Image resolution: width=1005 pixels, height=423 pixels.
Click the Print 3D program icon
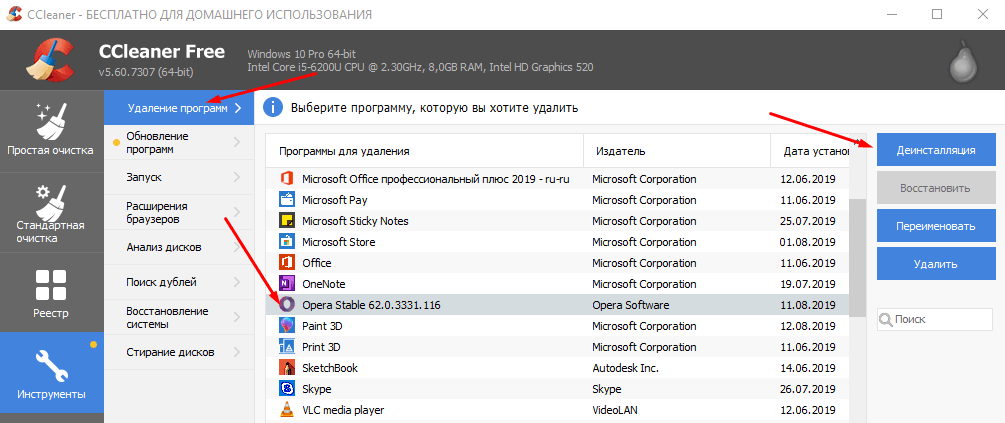287,347
